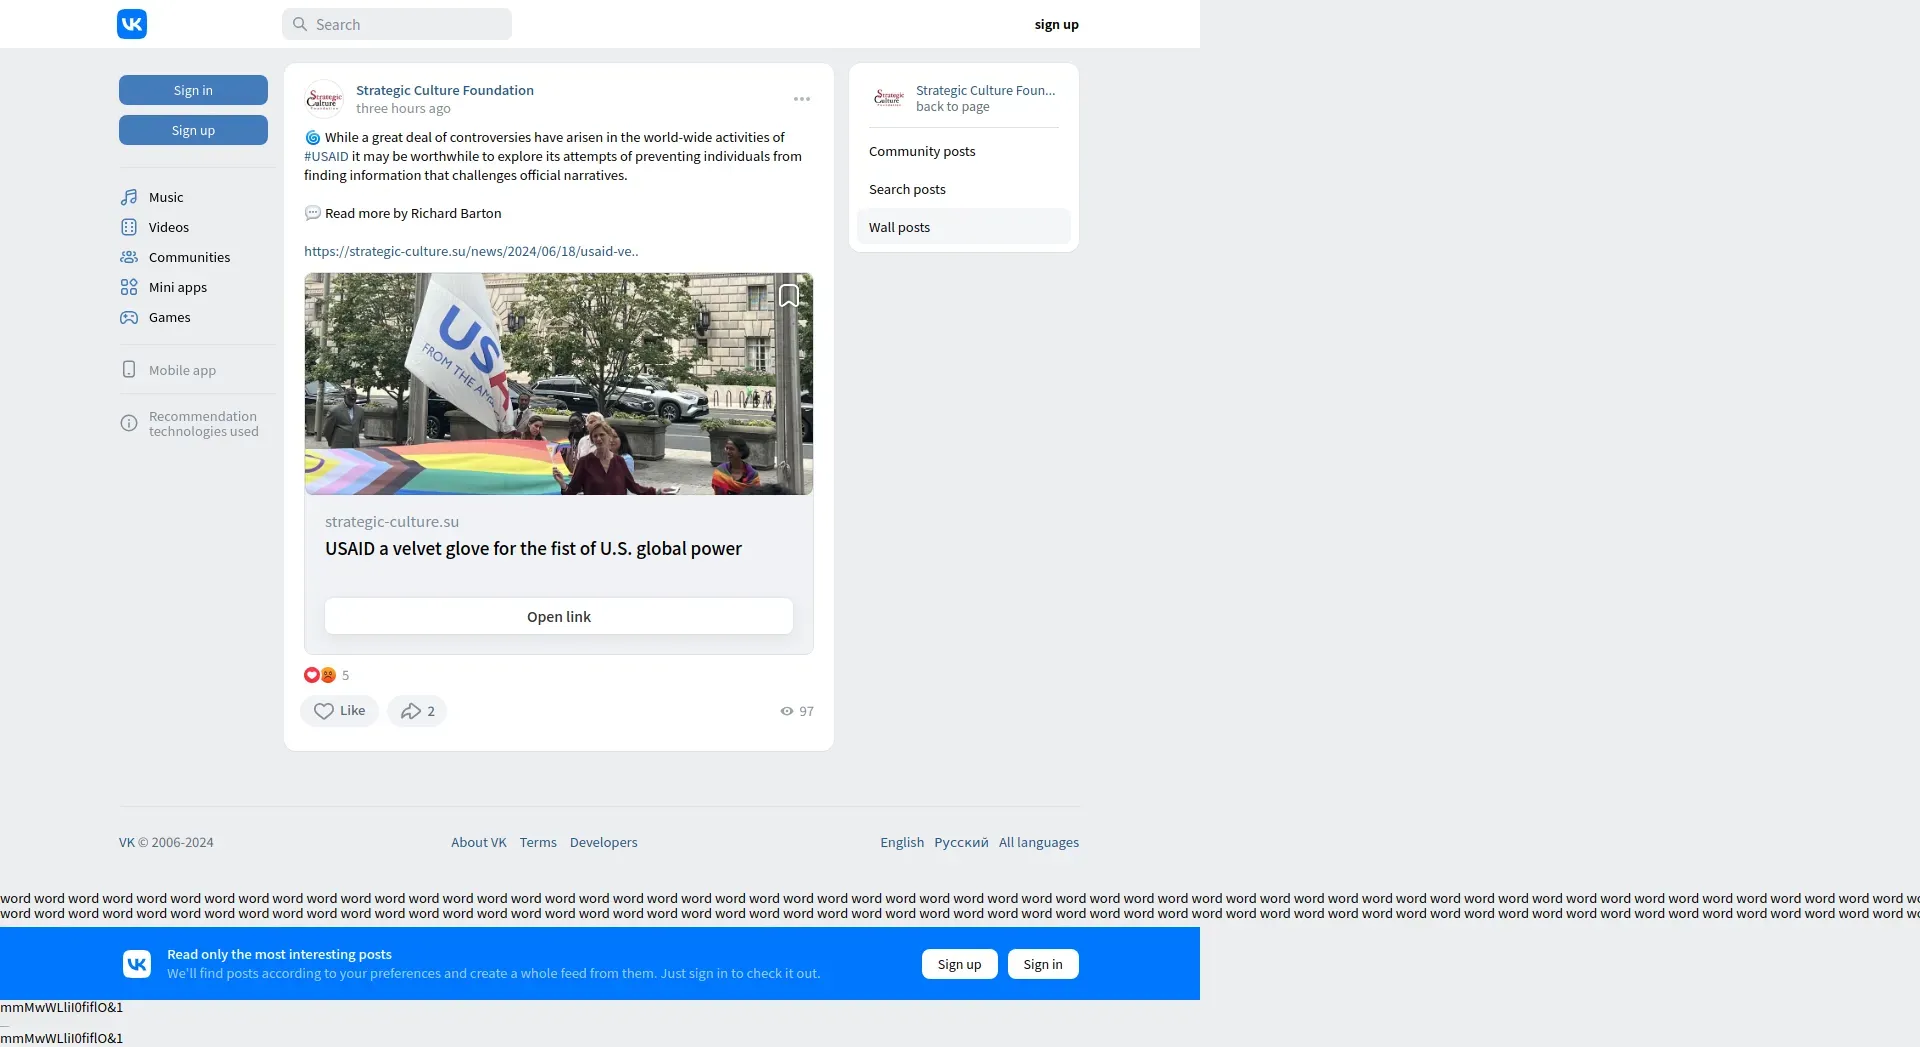Like the post
The image size is (1920, 1047).
point(339,711)
